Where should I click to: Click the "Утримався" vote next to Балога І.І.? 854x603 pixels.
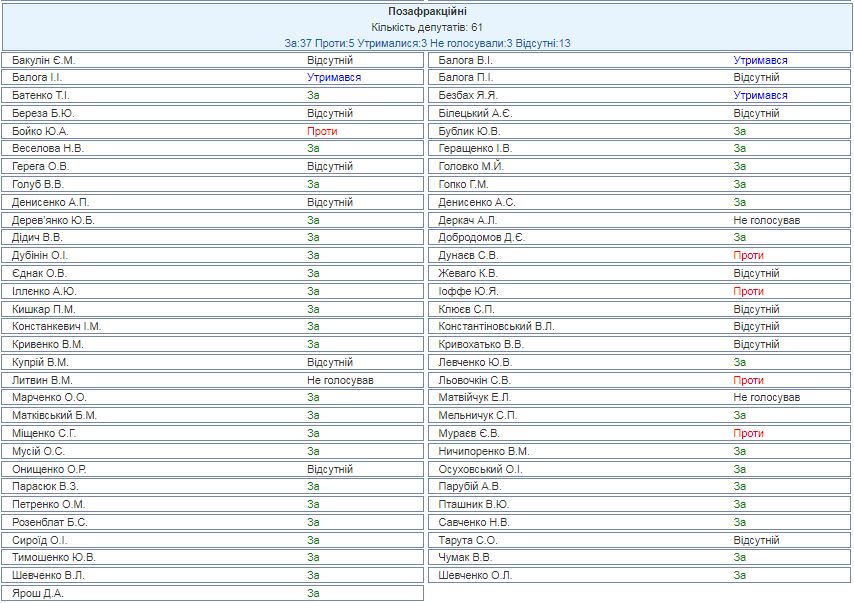tap(334, 77)
